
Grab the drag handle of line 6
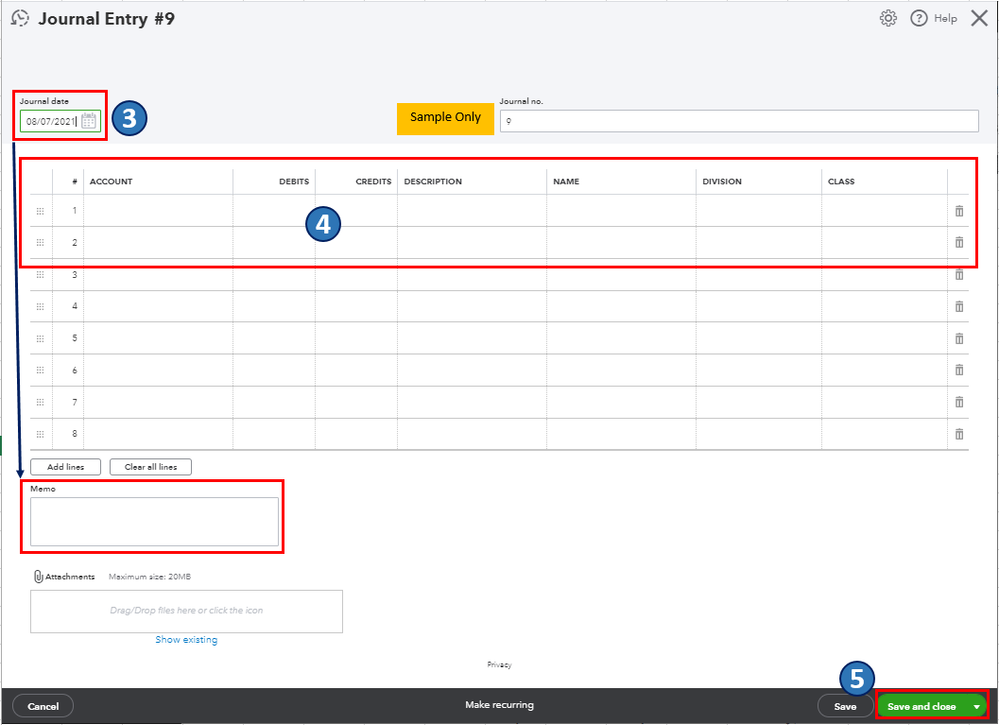pyautogui.click(x=40, y=370)
